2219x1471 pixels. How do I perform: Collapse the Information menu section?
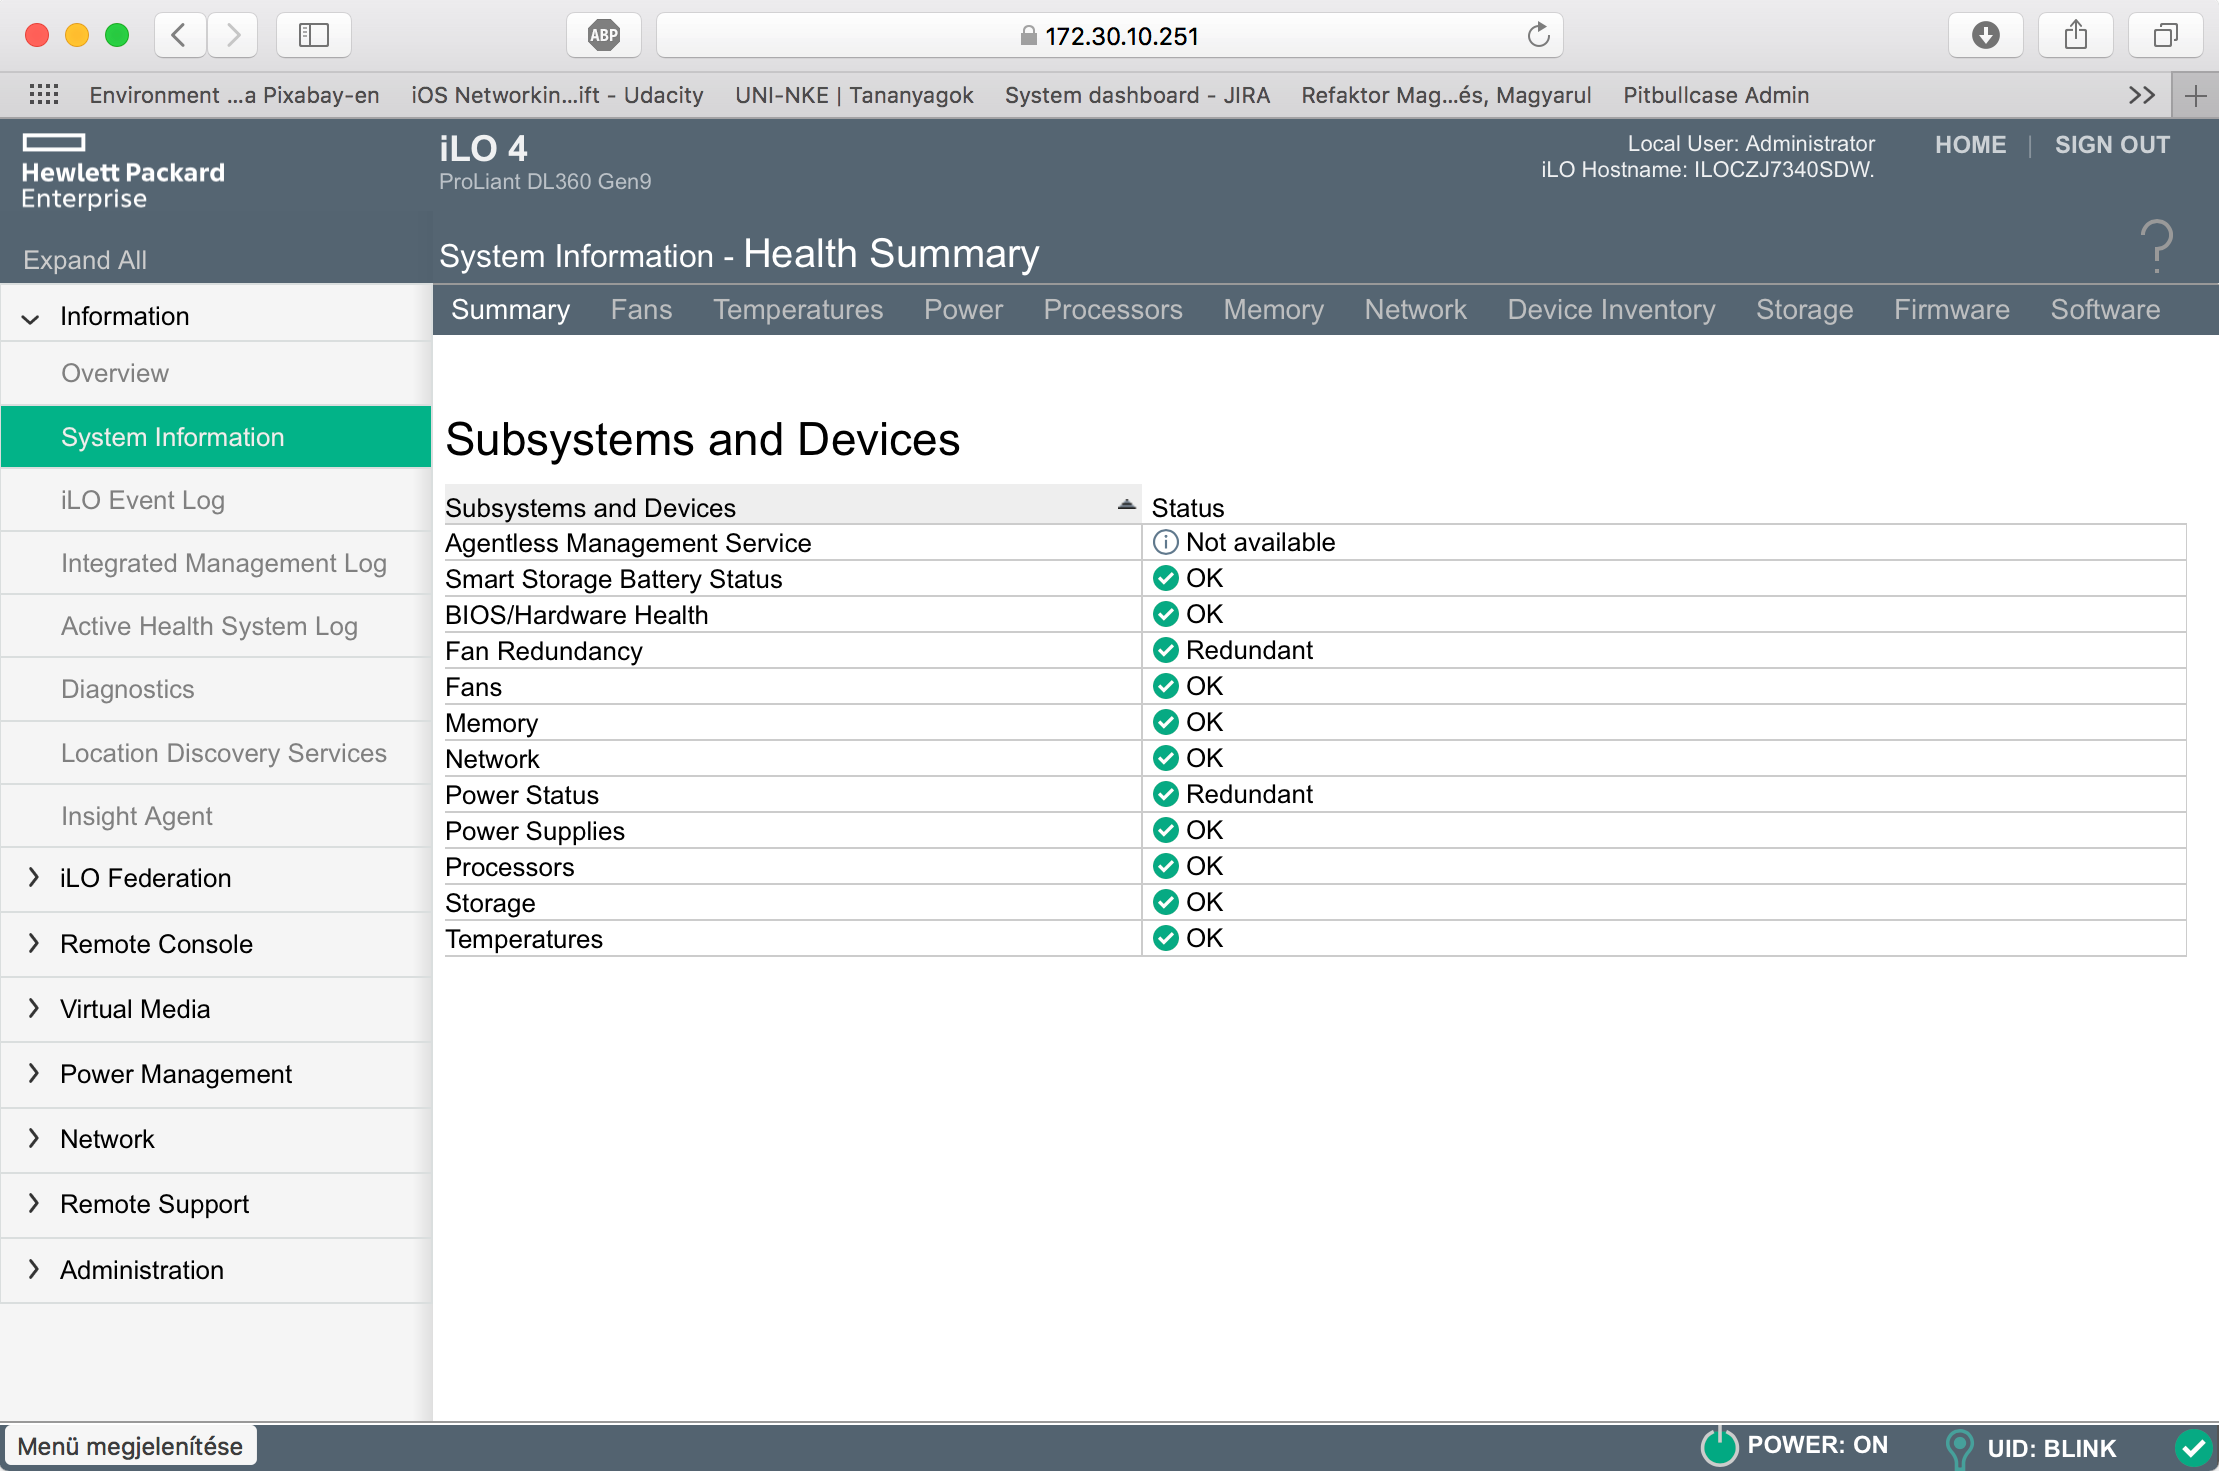click(x=31, y=318)
